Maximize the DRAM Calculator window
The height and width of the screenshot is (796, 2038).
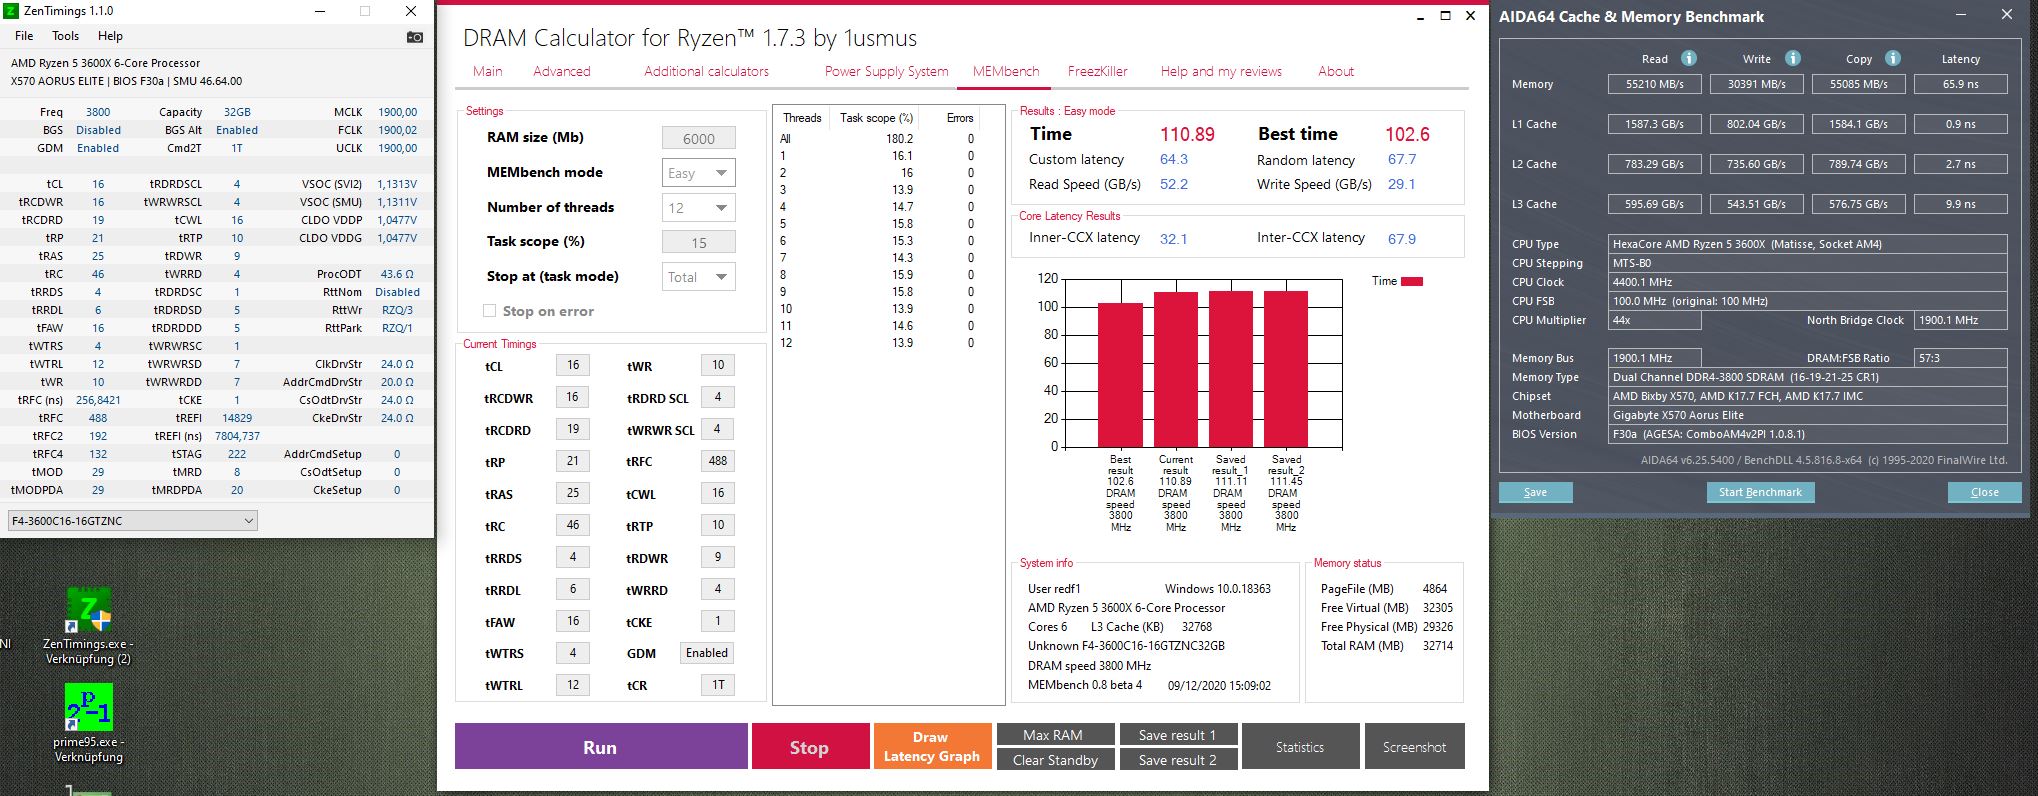(1445, 16)
